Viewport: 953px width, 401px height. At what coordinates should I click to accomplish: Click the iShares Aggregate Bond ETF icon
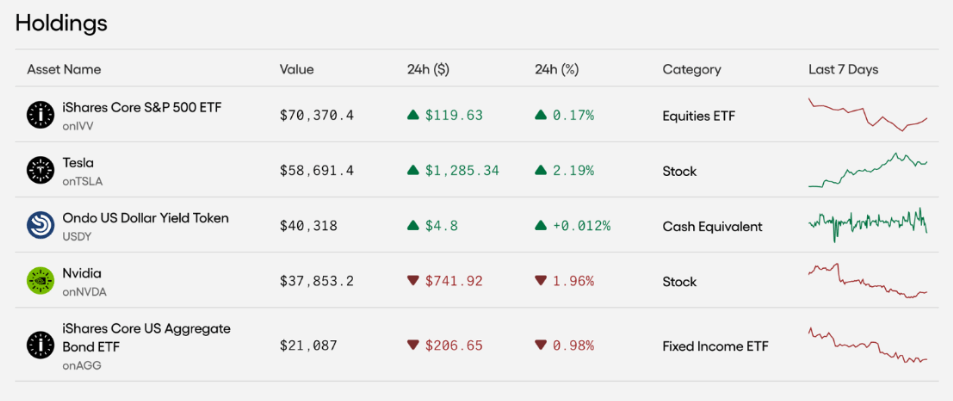[x=40, y=345]
